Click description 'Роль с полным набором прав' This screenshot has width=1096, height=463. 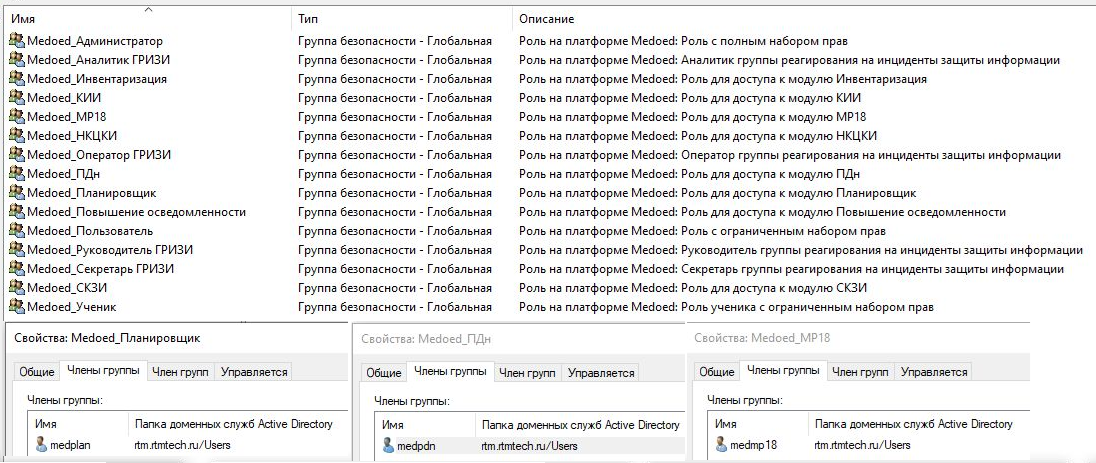click(x=764, y=41)
